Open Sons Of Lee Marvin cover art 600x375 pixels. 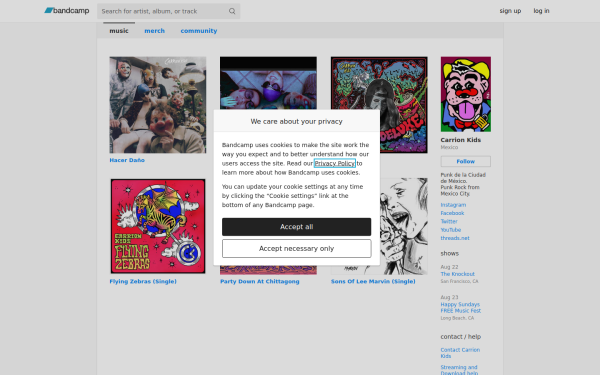coord(404,226)
